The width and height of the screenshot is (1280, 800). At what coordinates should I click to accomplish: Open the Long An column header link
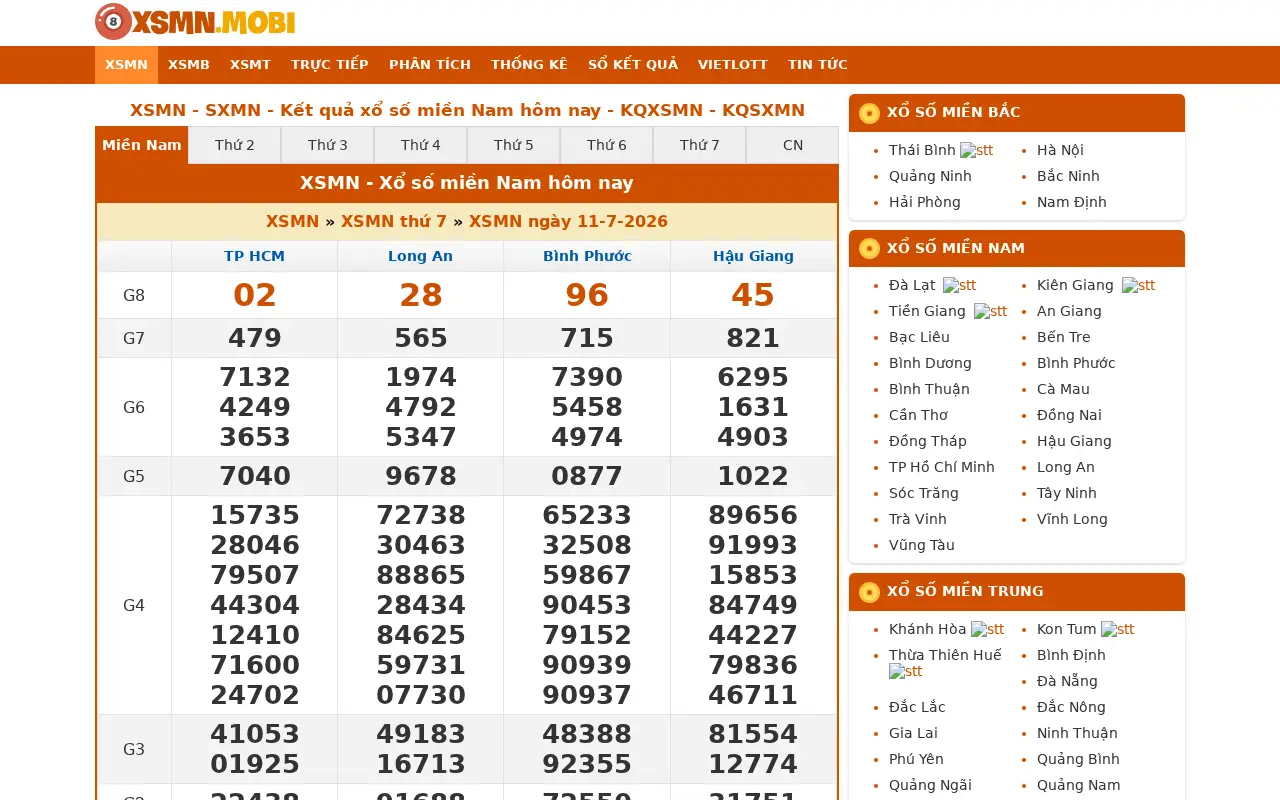coord(420,256)
